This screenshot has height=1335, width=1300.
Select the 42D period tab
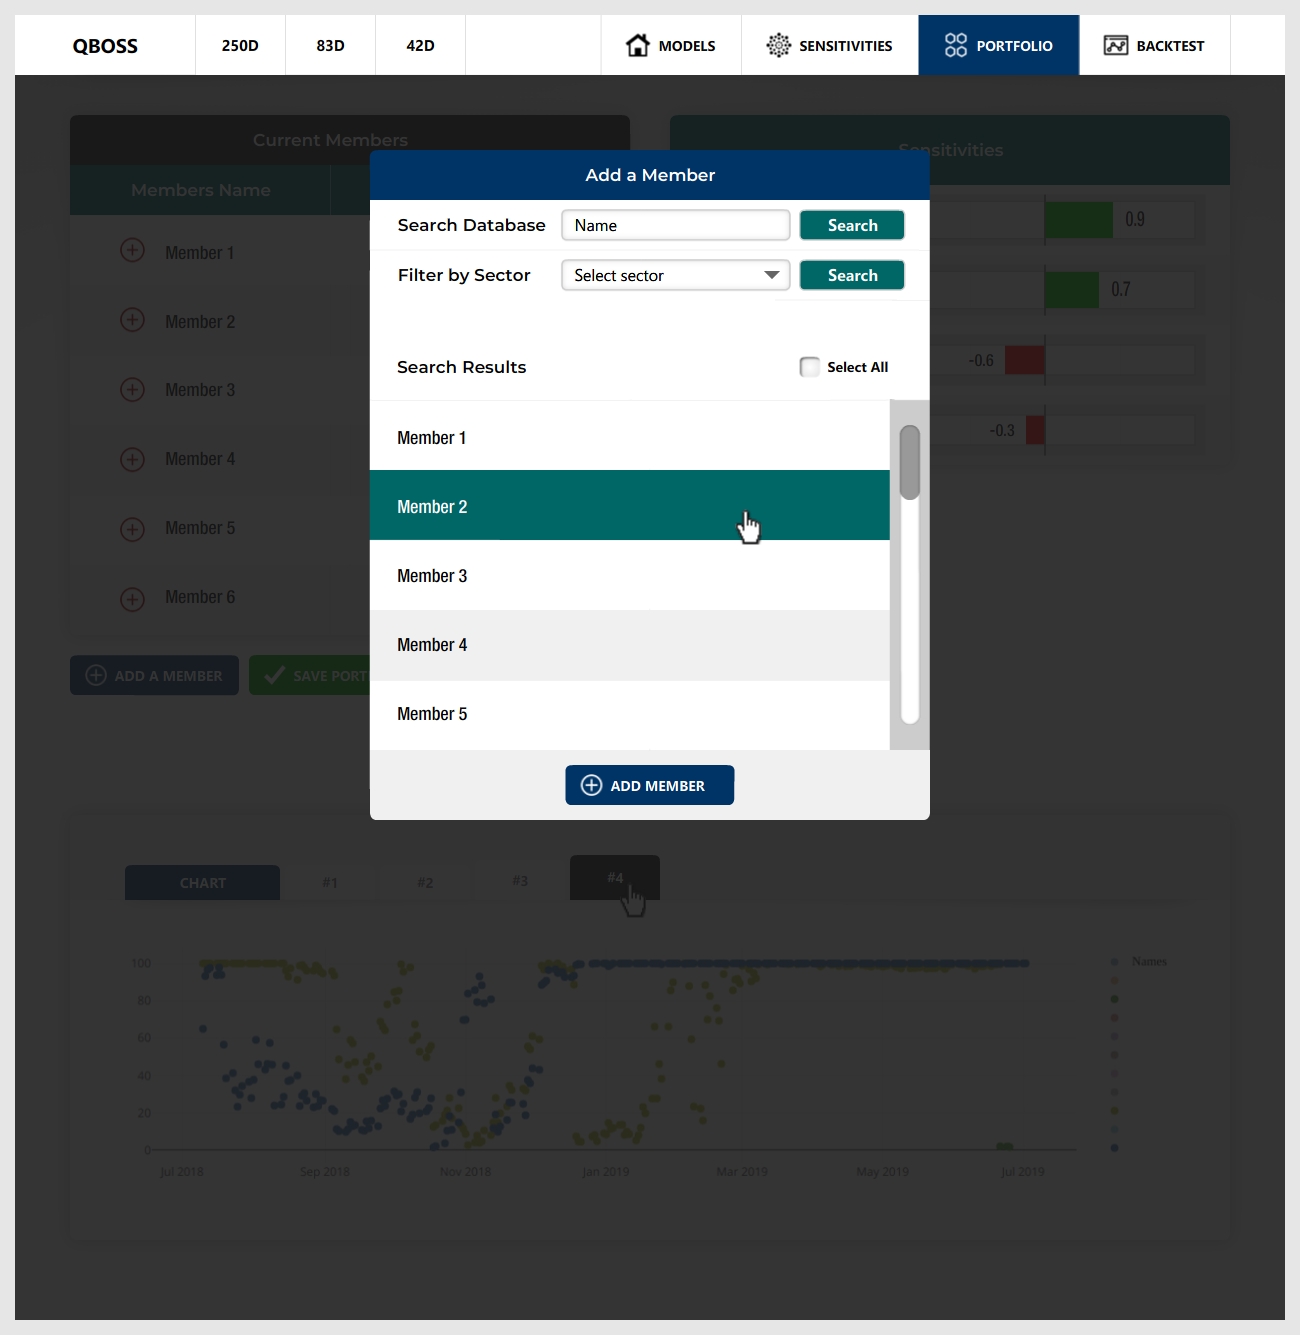pos(420,45)
